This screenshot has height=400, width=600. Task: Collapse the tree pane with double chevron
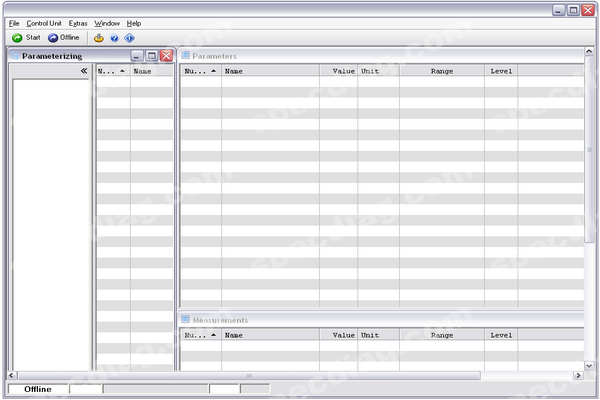(x=84, y=72)
